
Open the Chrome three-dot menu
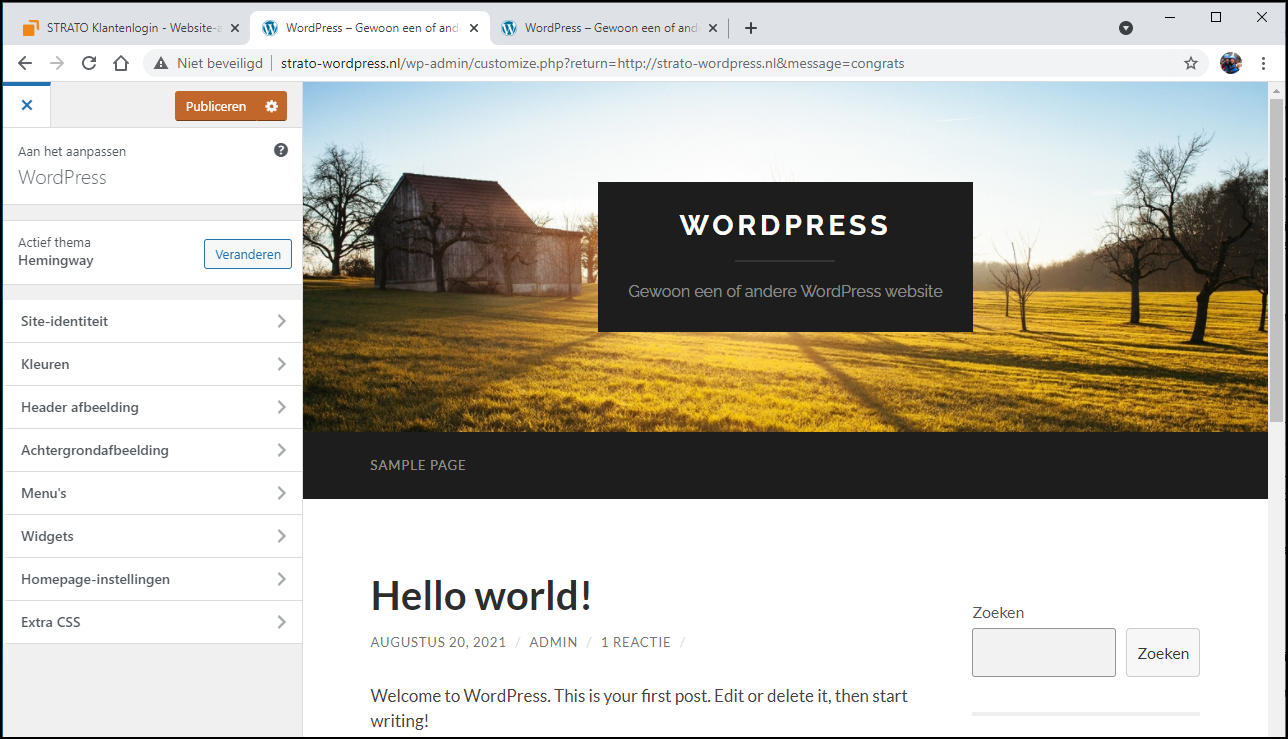click(1264, 63)
